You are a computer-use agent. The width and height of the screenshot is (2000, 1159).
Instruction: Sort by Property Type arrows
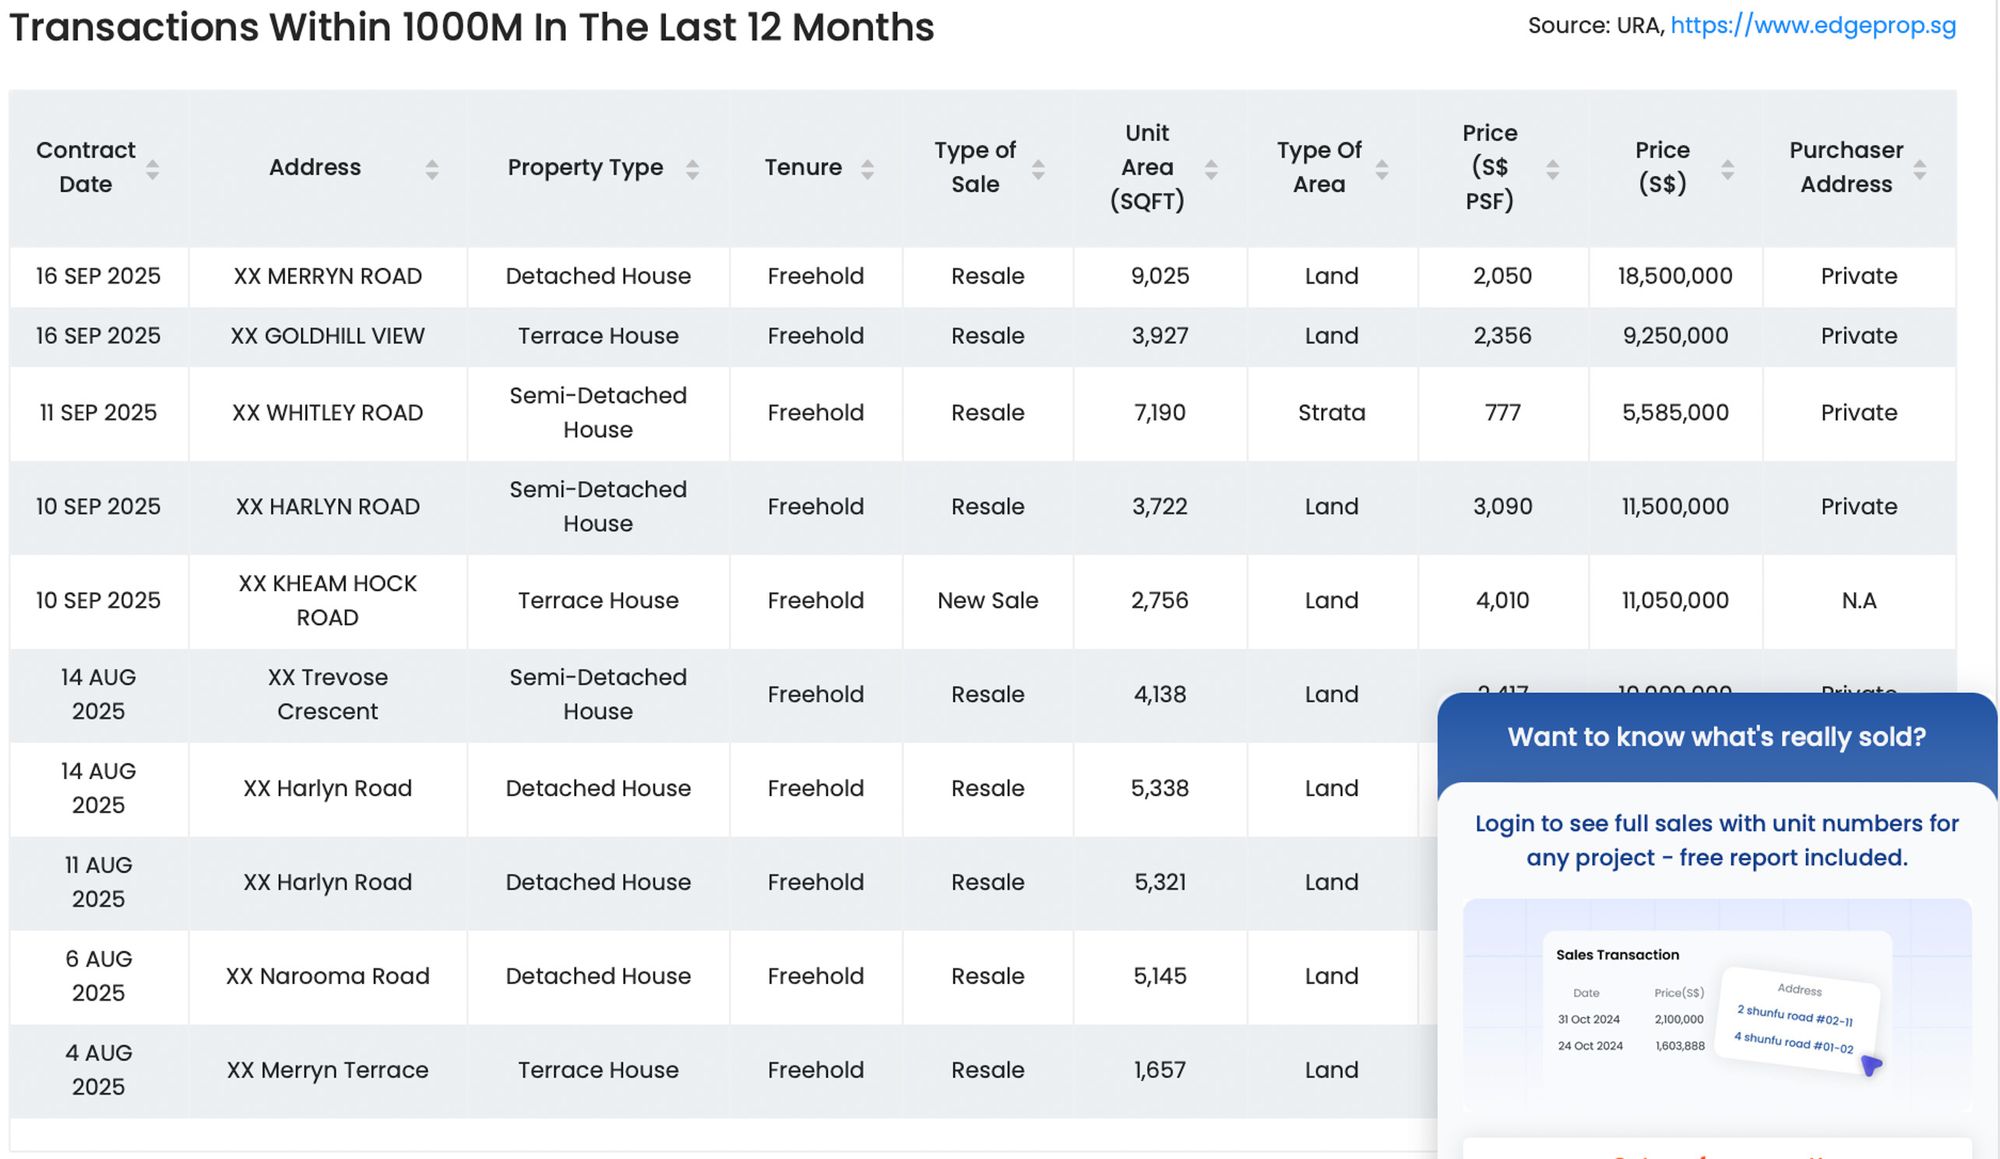click(x=692, y=169)
